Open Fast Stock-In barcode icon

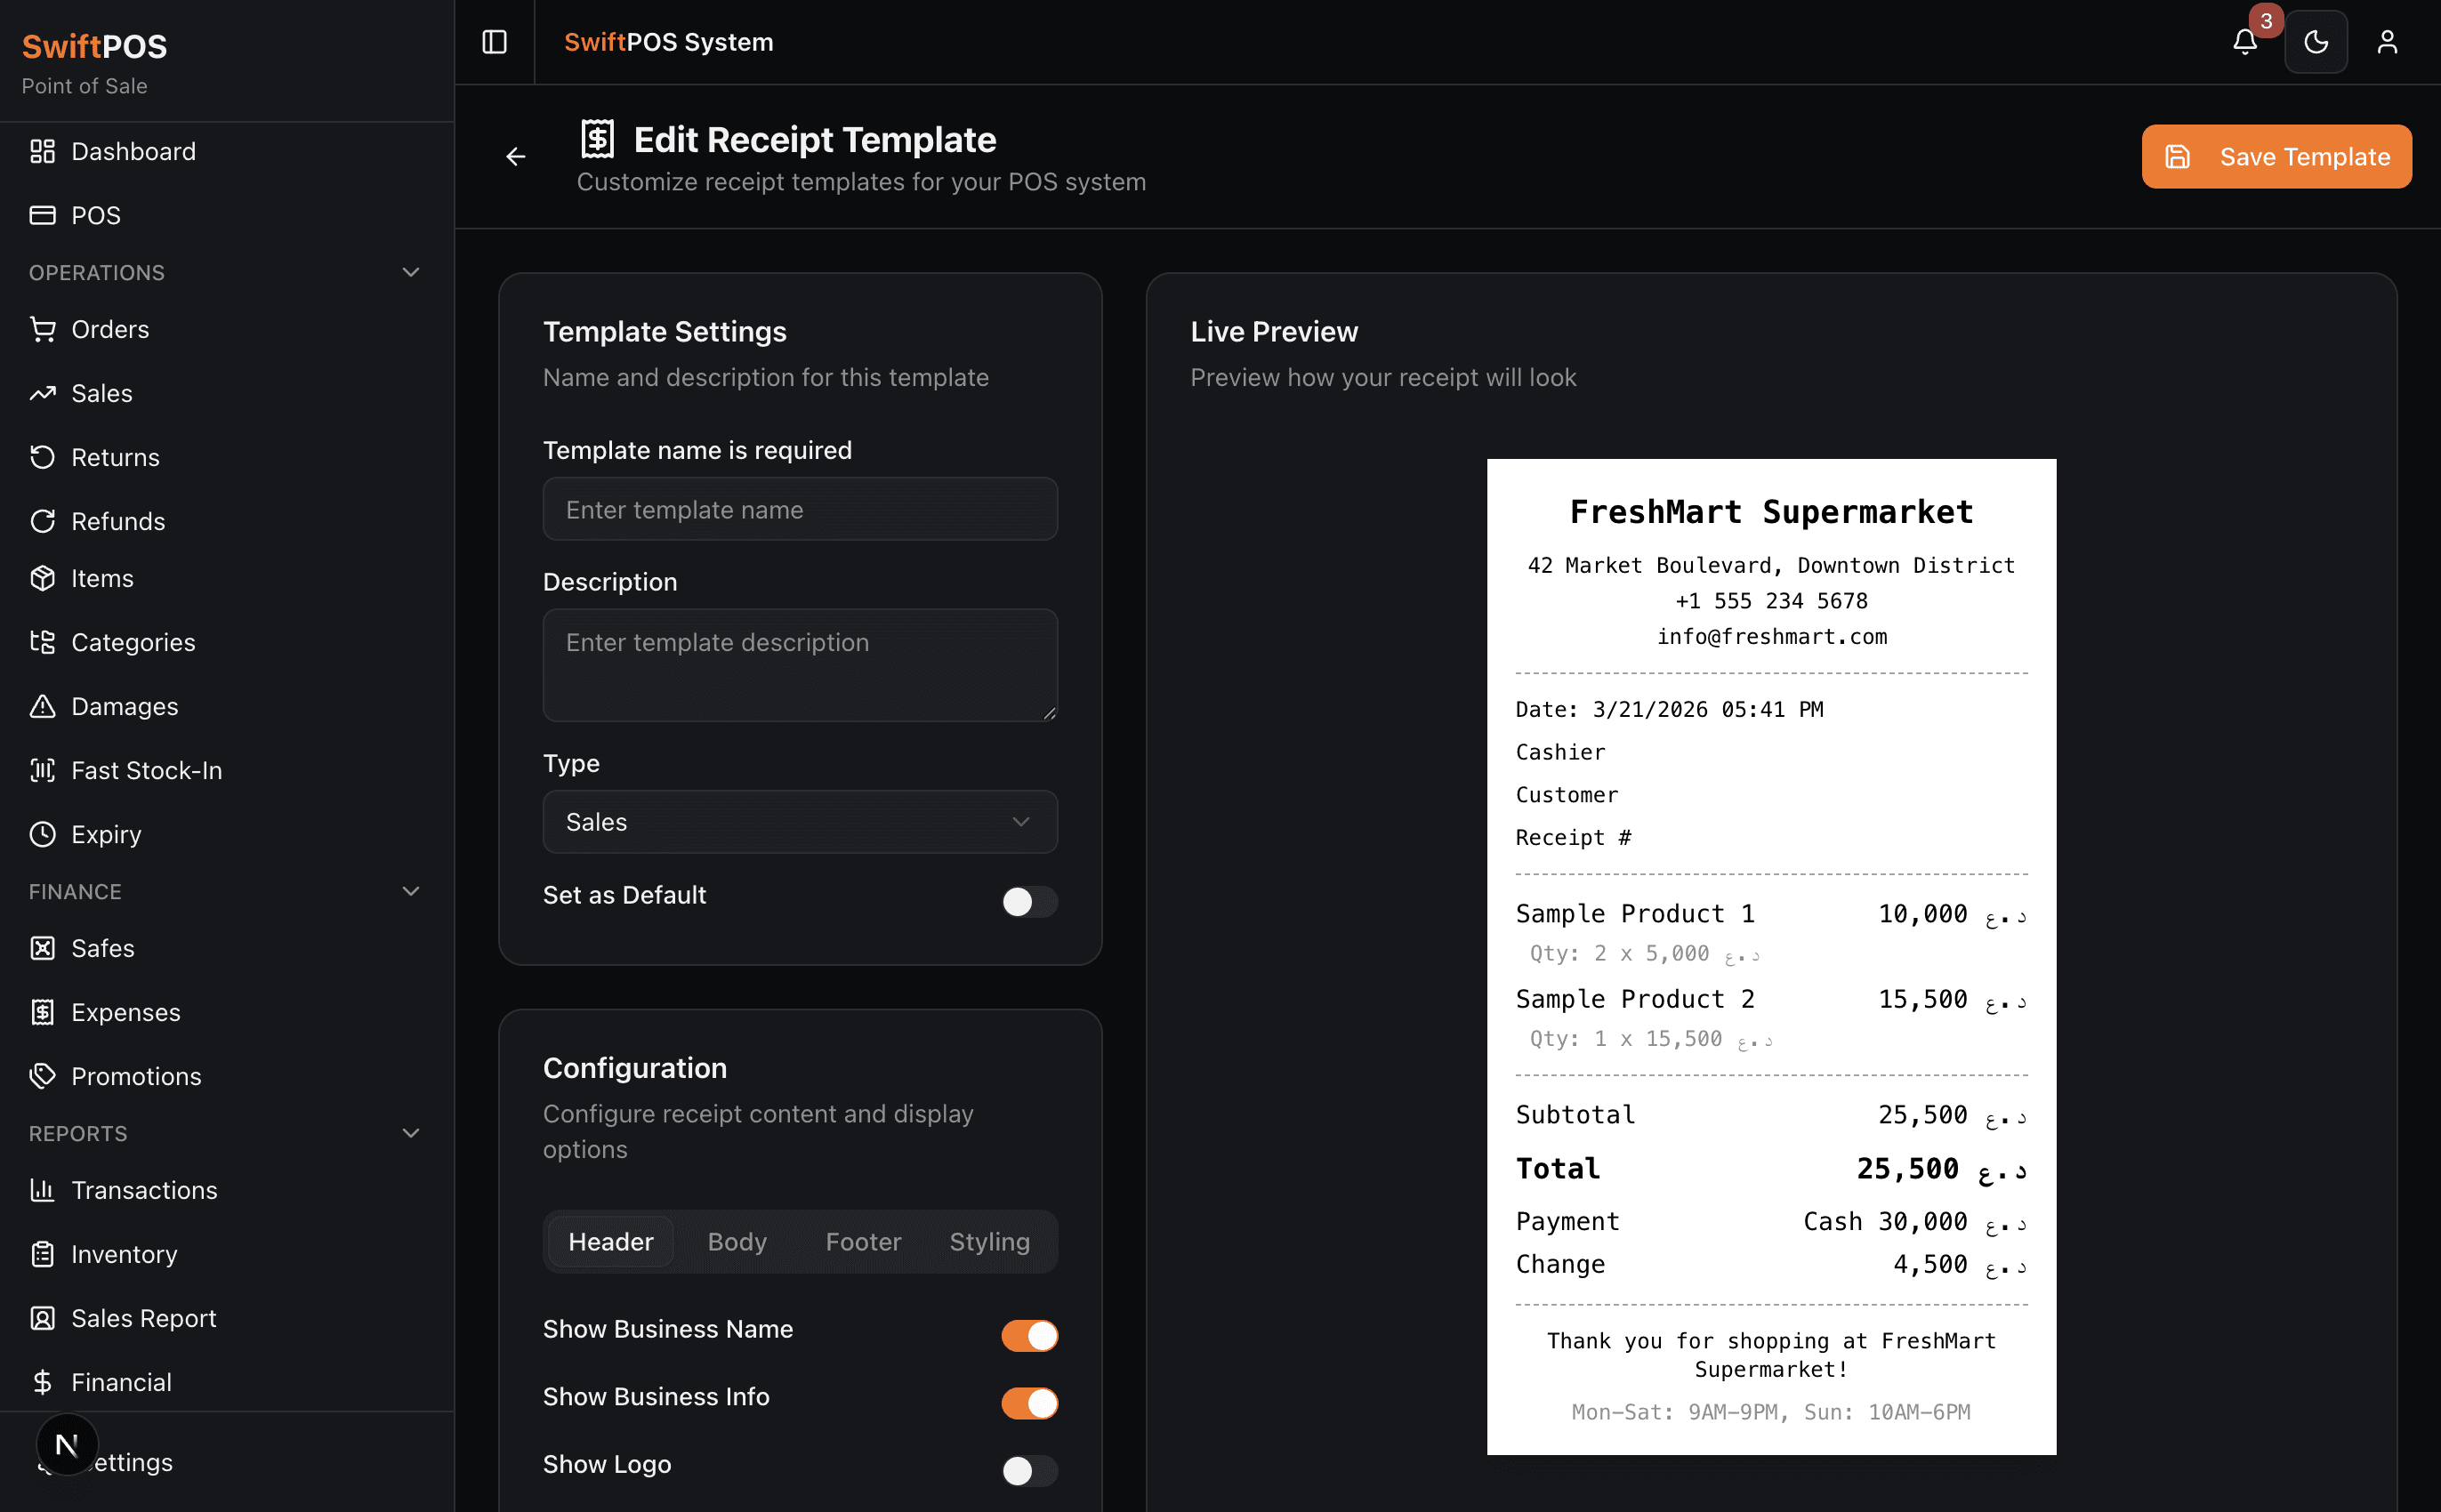(x=42, y=770)
